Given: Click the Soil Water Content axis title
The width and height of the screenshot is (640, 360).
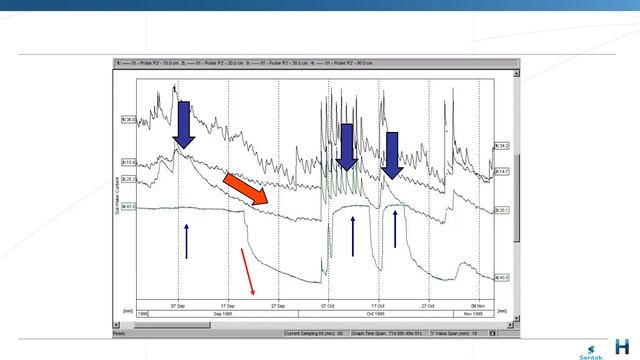Looking at the screenshot, I should pyautogui.click(x=117, y=196).
